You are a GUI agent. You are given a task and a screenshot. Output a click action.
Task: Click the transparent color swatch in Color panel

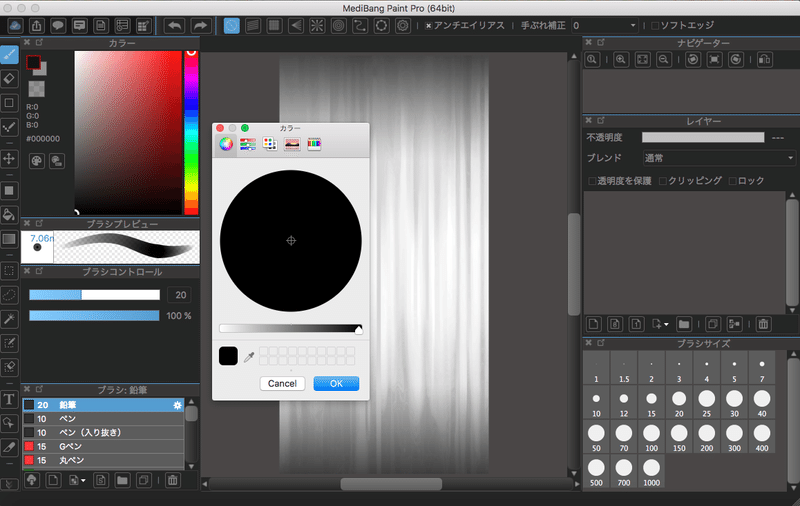[x=36, y=89]
